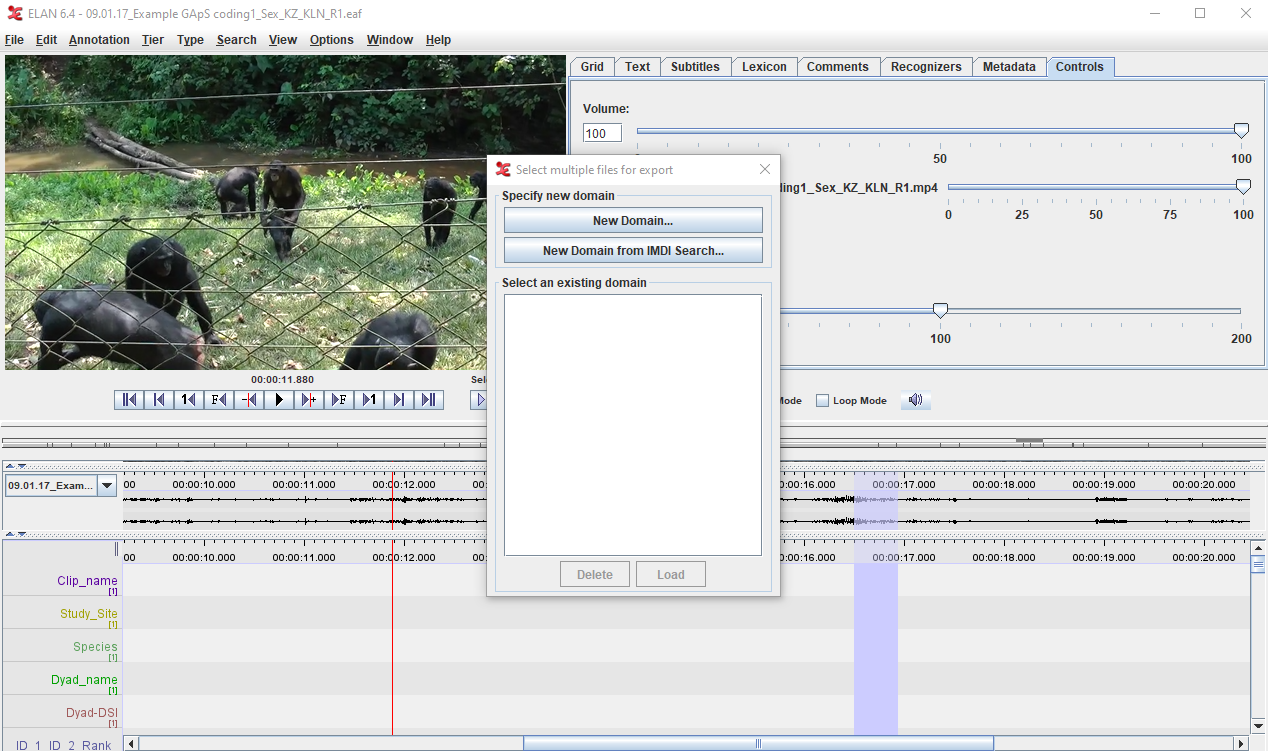Go one pixel back with red-marker icon

click(249, 400)
